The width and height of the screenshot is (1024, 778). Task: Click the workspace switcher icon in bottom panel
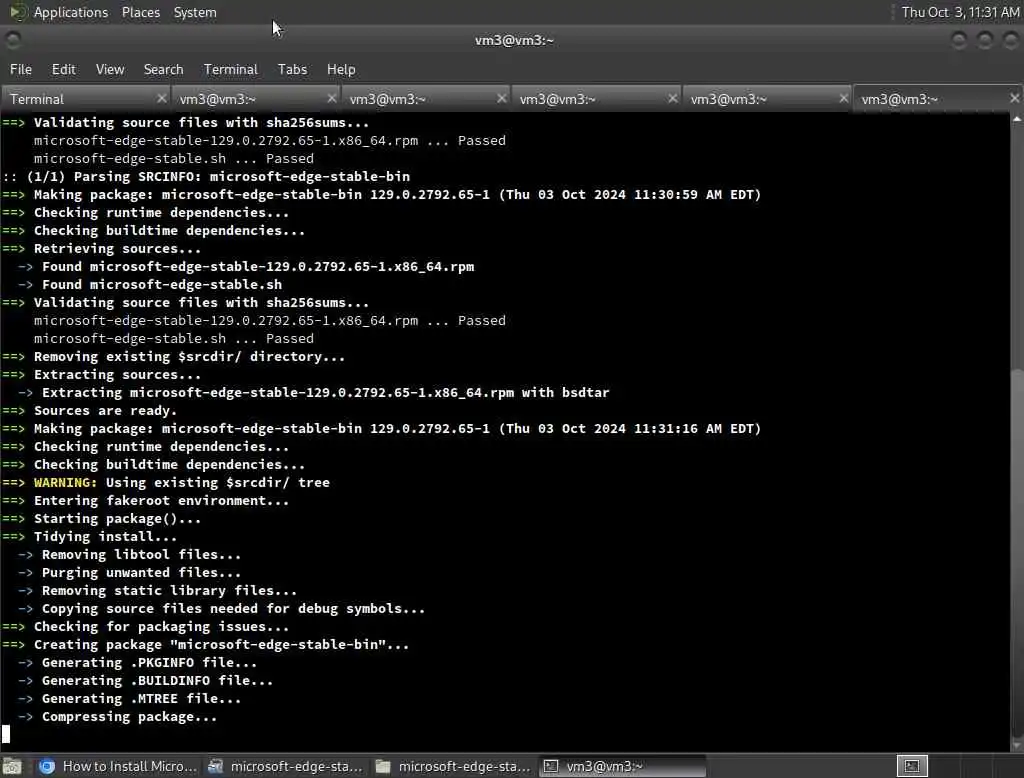(x=912, y=766)
